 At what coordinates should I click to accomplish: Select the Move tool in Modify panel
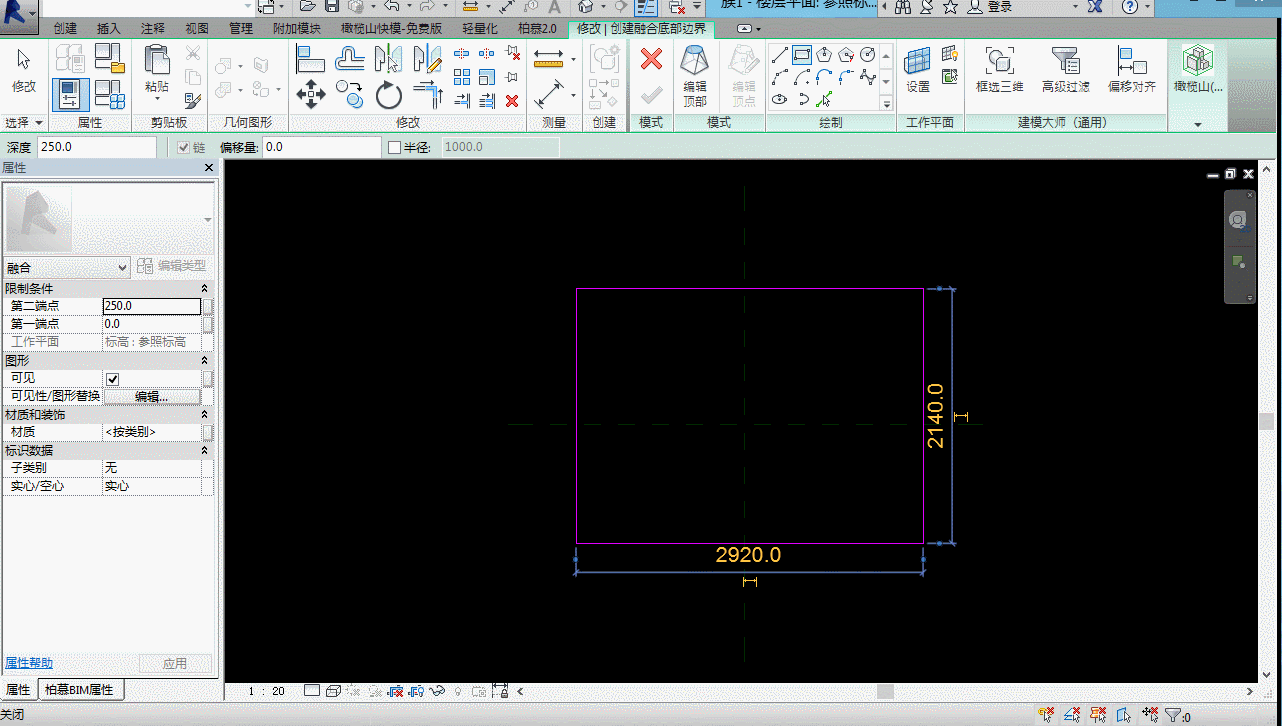pos(311,95)
